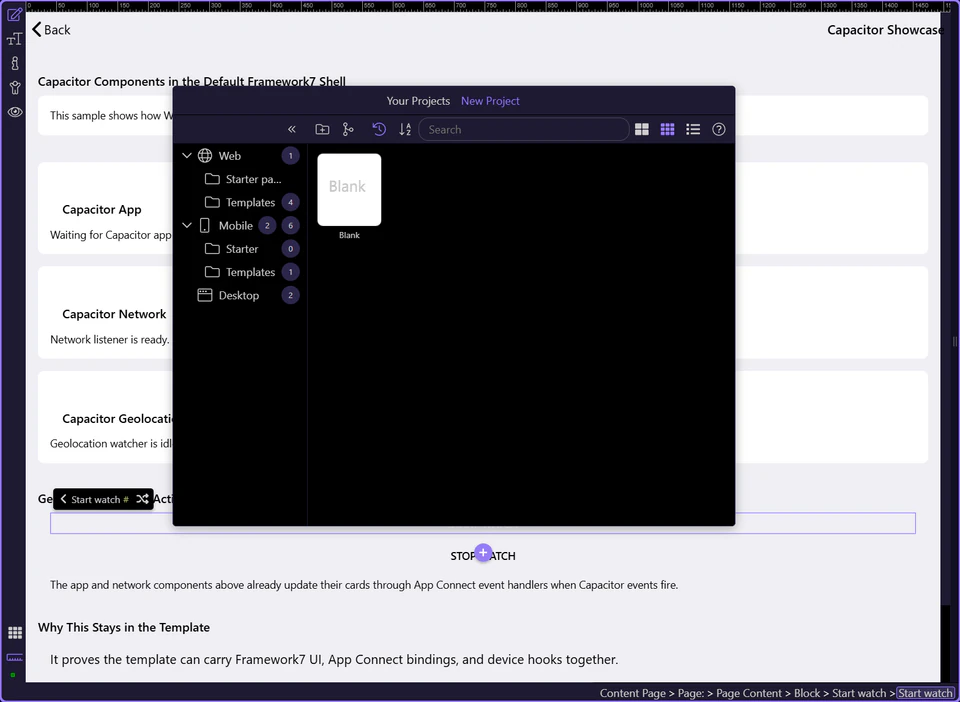Toggle the eye preview icon in sidebar
This screenshot has width=960, height=702.
tap(15, 112)
